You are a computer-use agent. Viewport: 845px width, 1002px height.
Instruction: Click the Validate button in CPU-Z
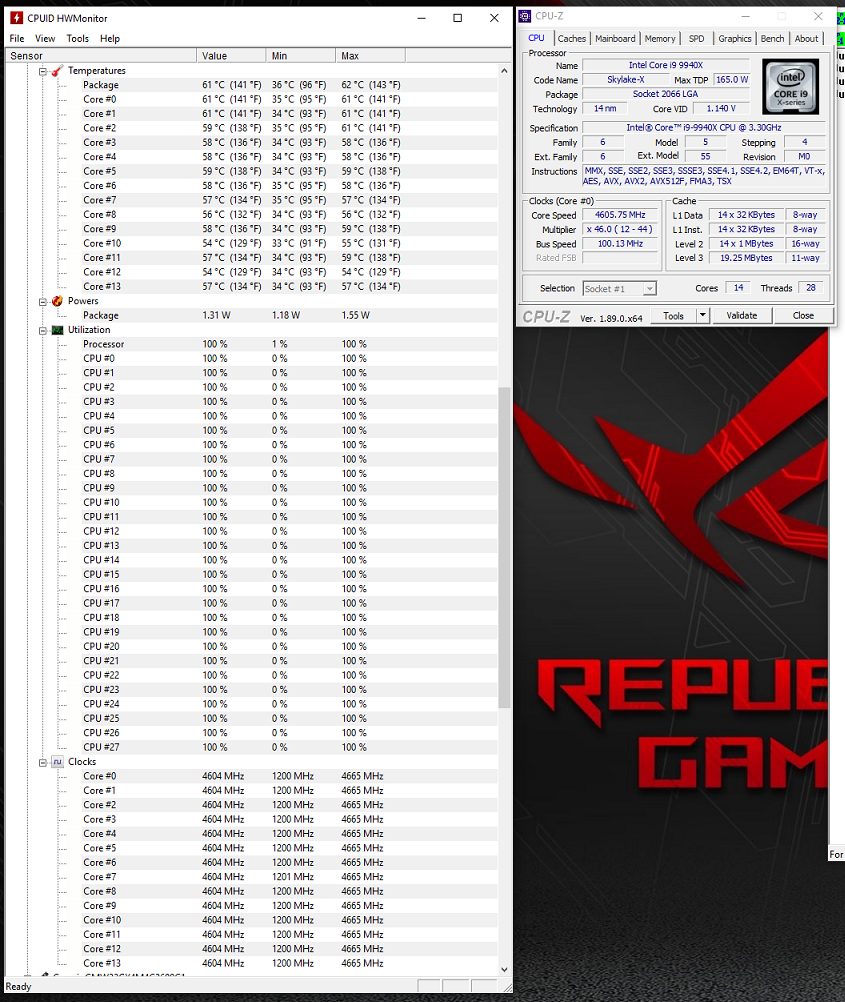[741, 315]
